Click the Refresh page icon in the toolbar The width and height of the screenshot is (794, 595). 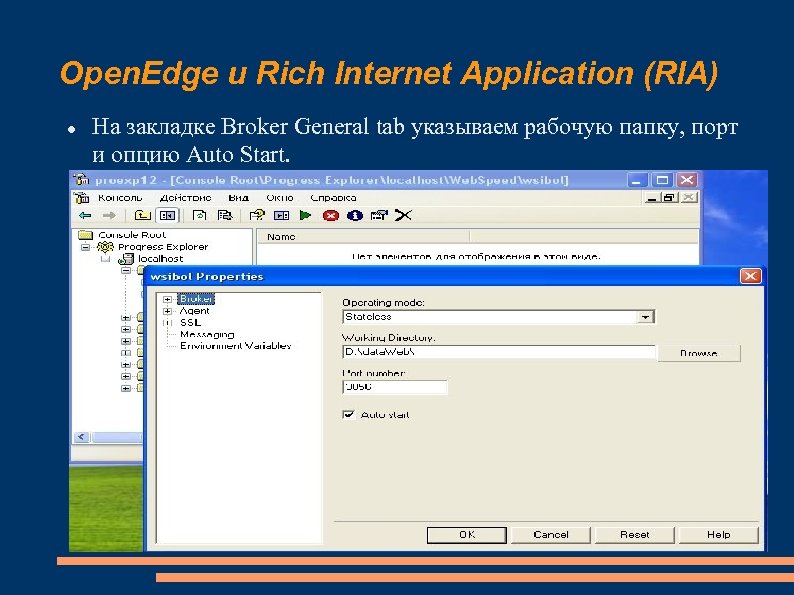pyautogui.click(x=199, y=215)
